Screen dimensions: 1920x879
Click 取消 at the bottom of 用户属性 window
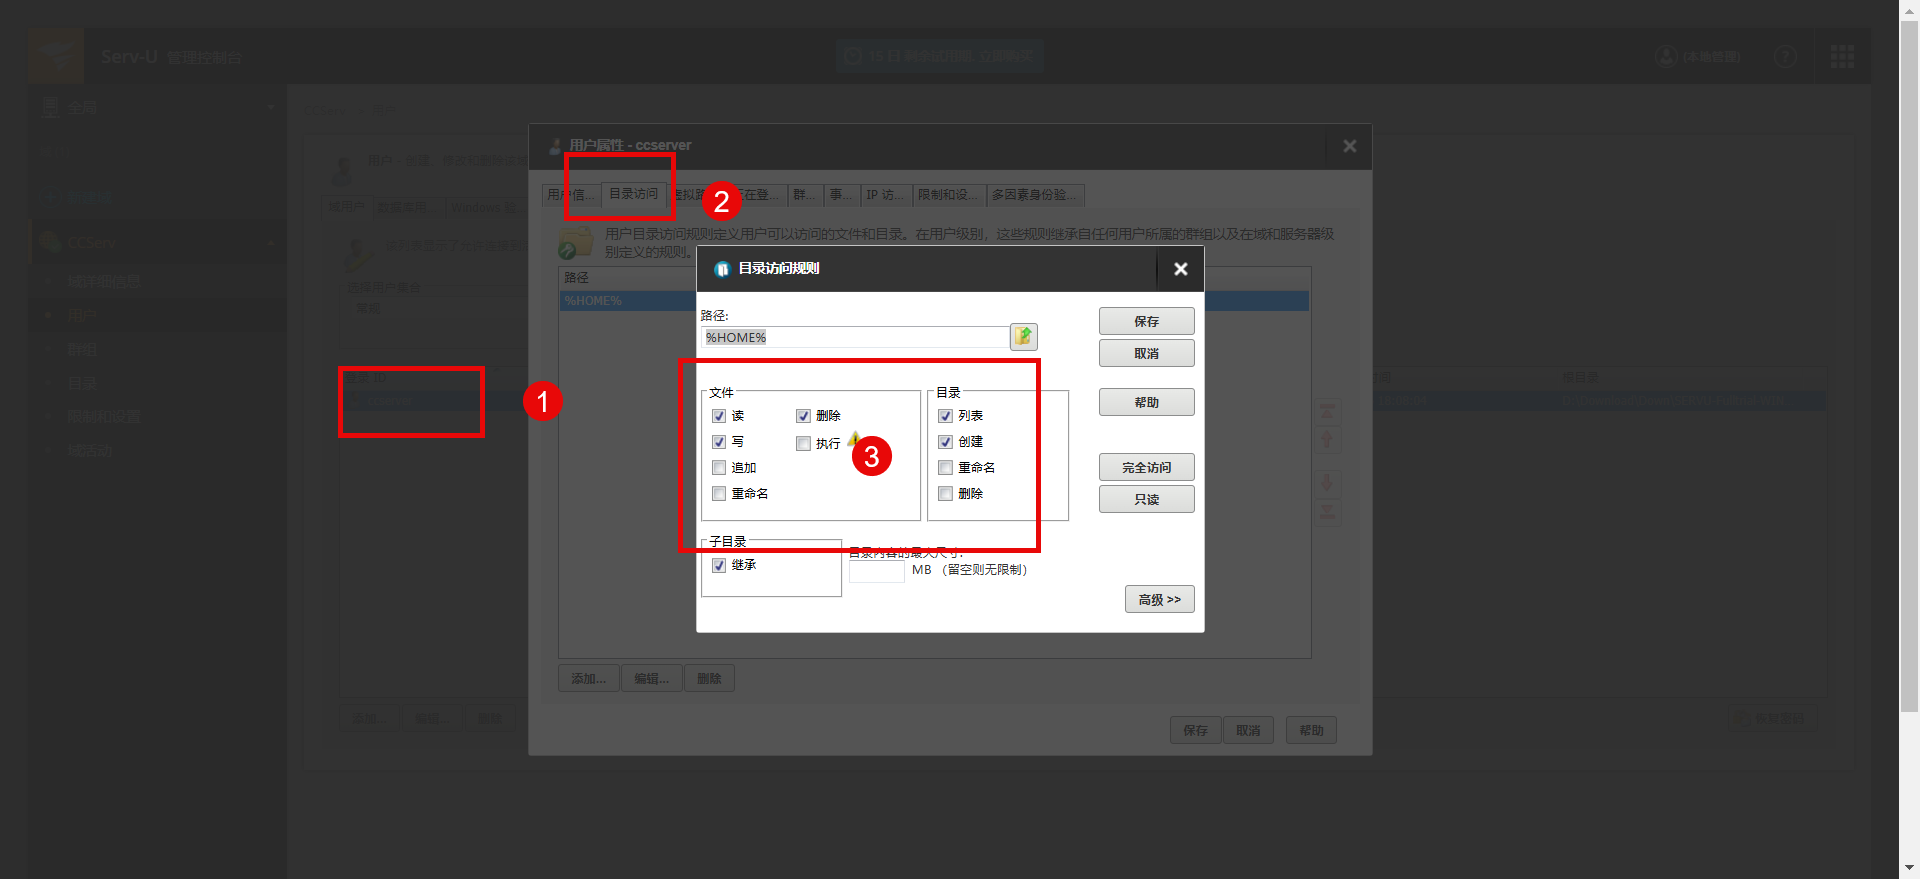[1248, 730]
